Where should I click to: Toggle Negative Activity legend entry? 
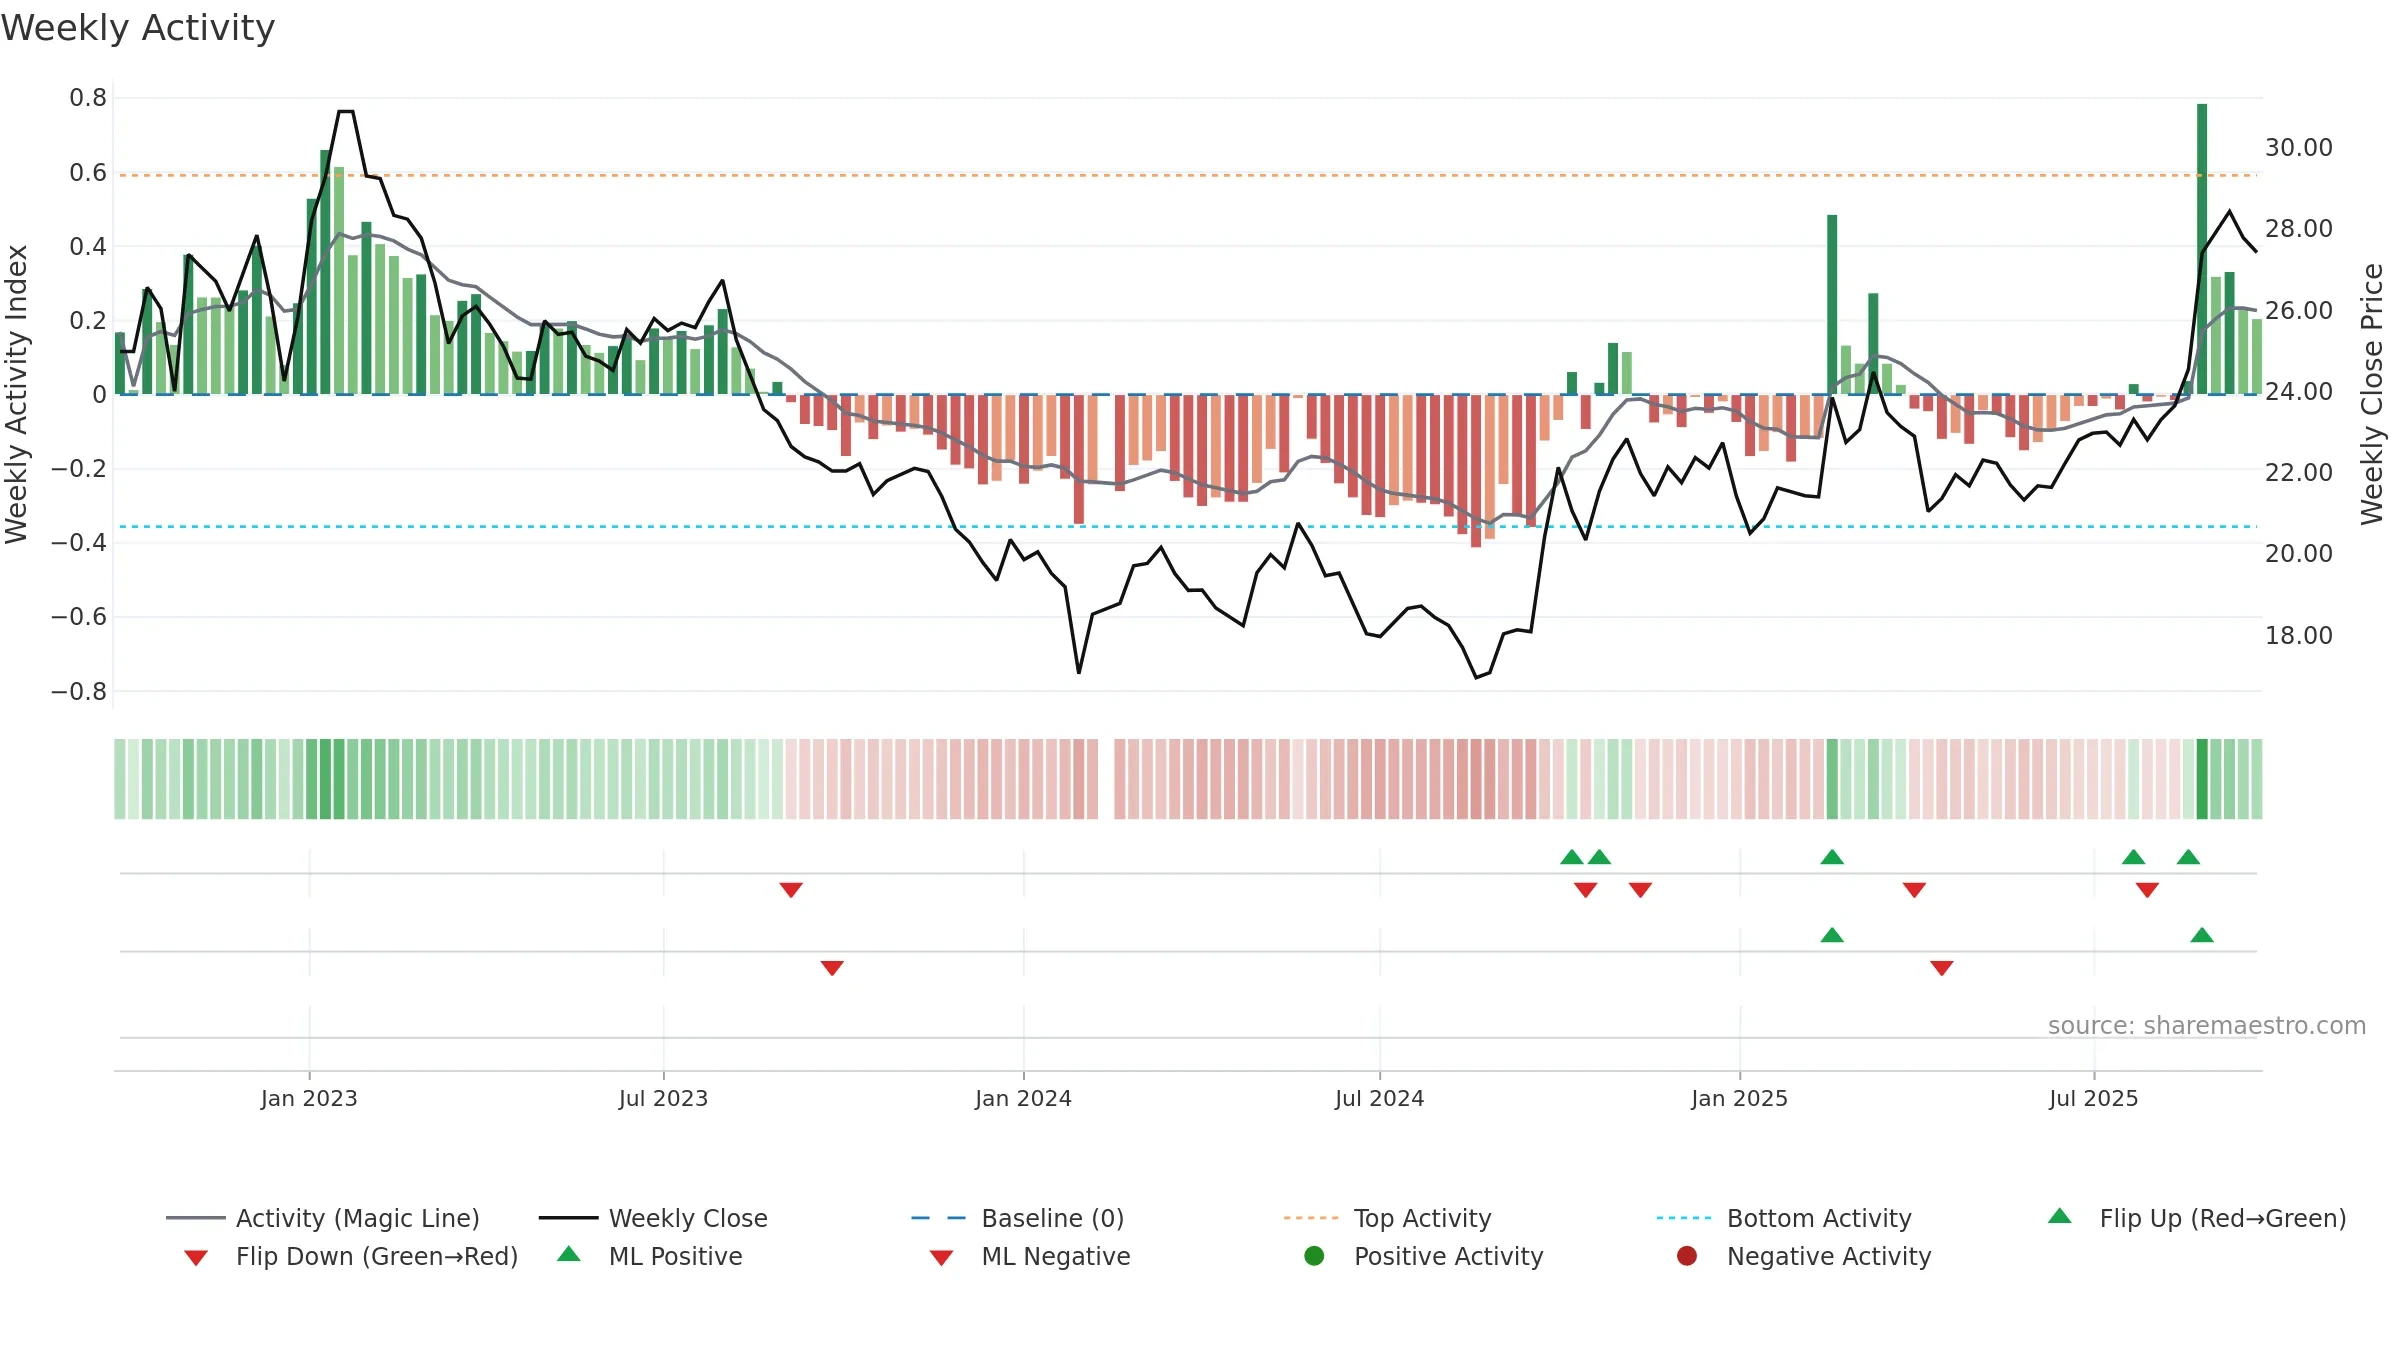1804,1256
